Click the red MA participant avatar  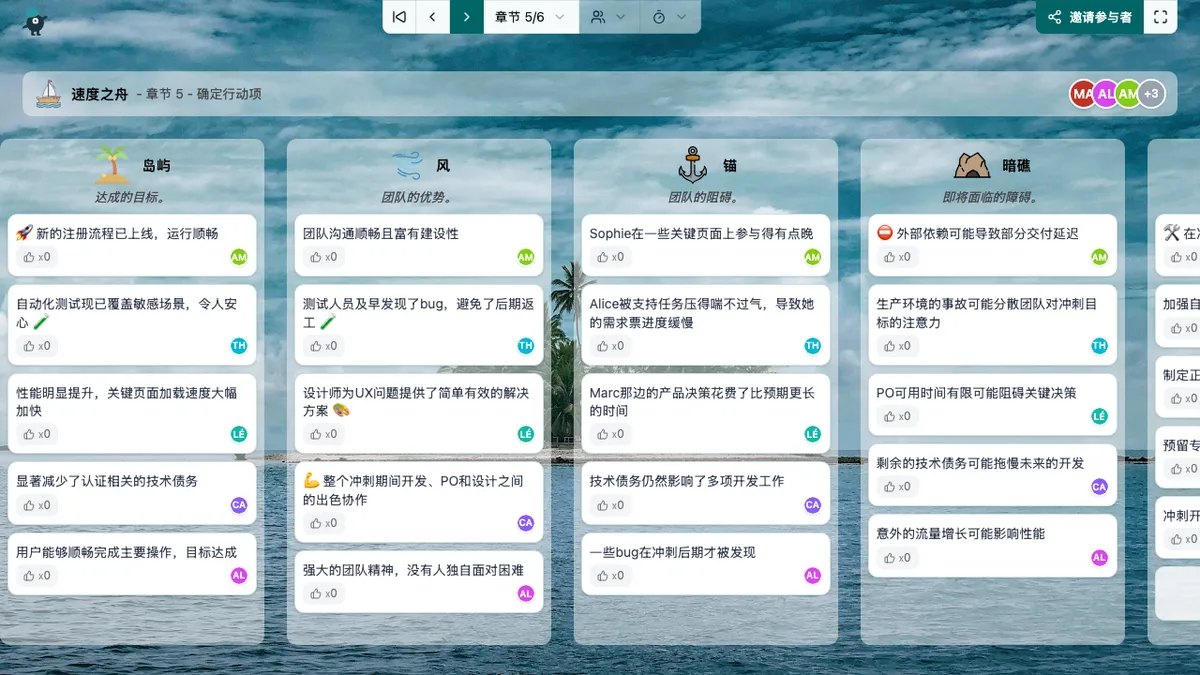[x=1082, y=94]
